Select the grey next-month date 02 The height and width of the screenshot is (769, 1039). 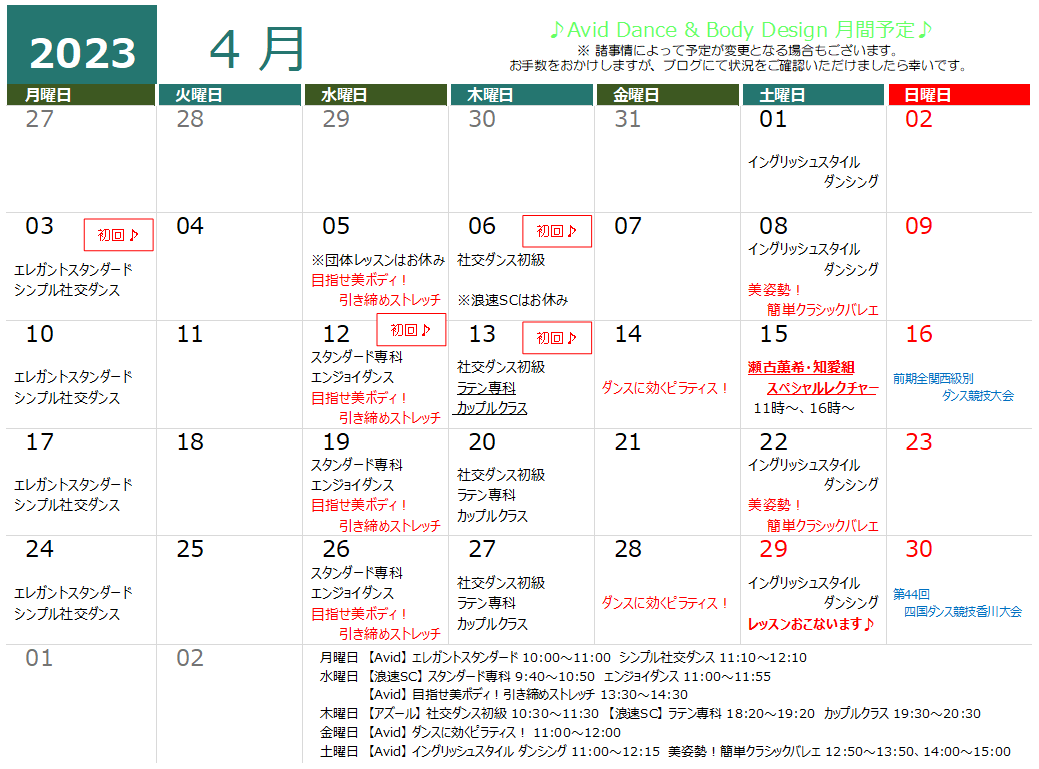click(190, 658)
